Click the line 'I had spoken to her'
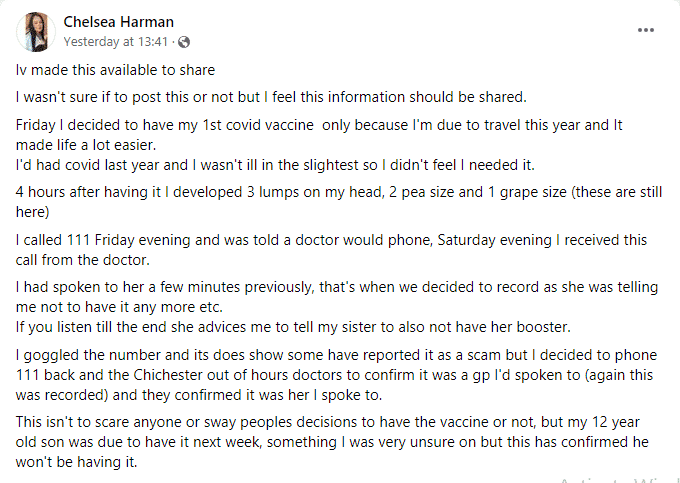The height and width of the screenshot is (483, 680). click(x=337, y=287)
